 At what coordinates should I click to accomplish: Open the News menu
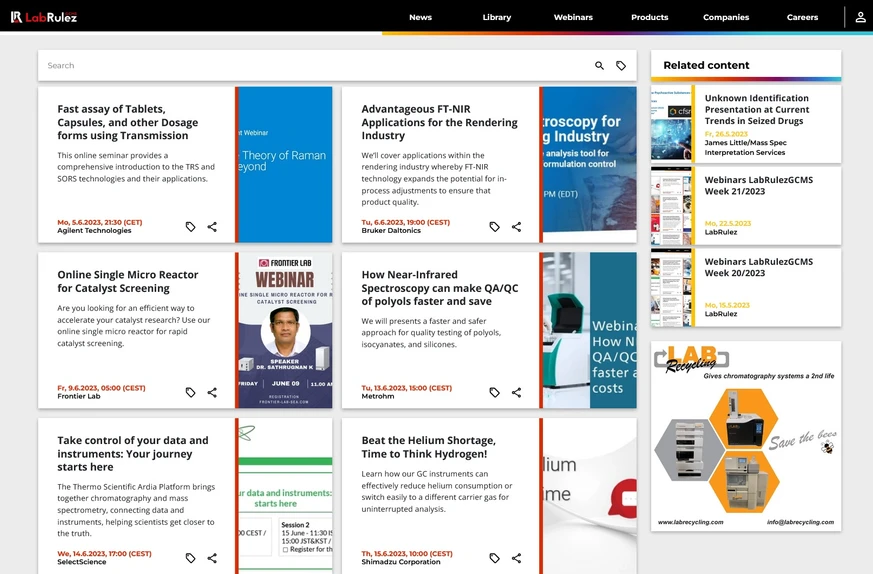pyautogui.click(x=420, y=17)
